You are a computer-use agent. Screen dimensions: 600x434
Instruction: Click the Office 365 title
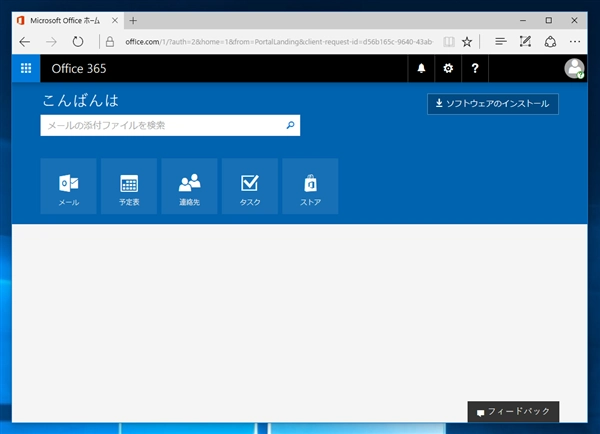(79, 69)
